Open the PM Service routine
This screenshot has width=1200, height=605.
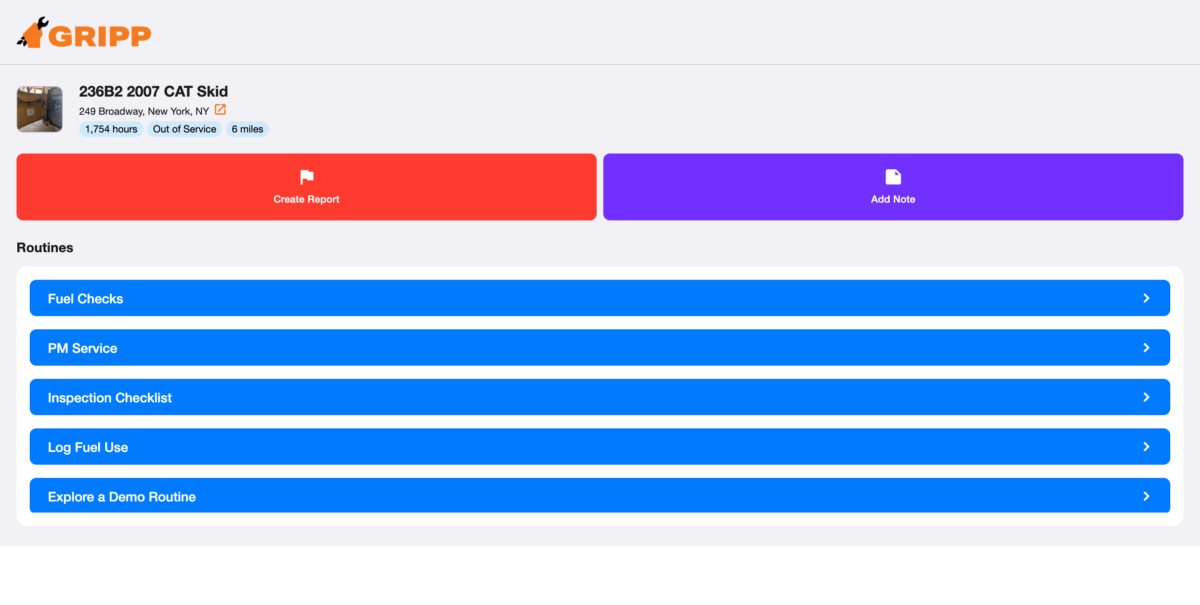click(x=83, y=348)
